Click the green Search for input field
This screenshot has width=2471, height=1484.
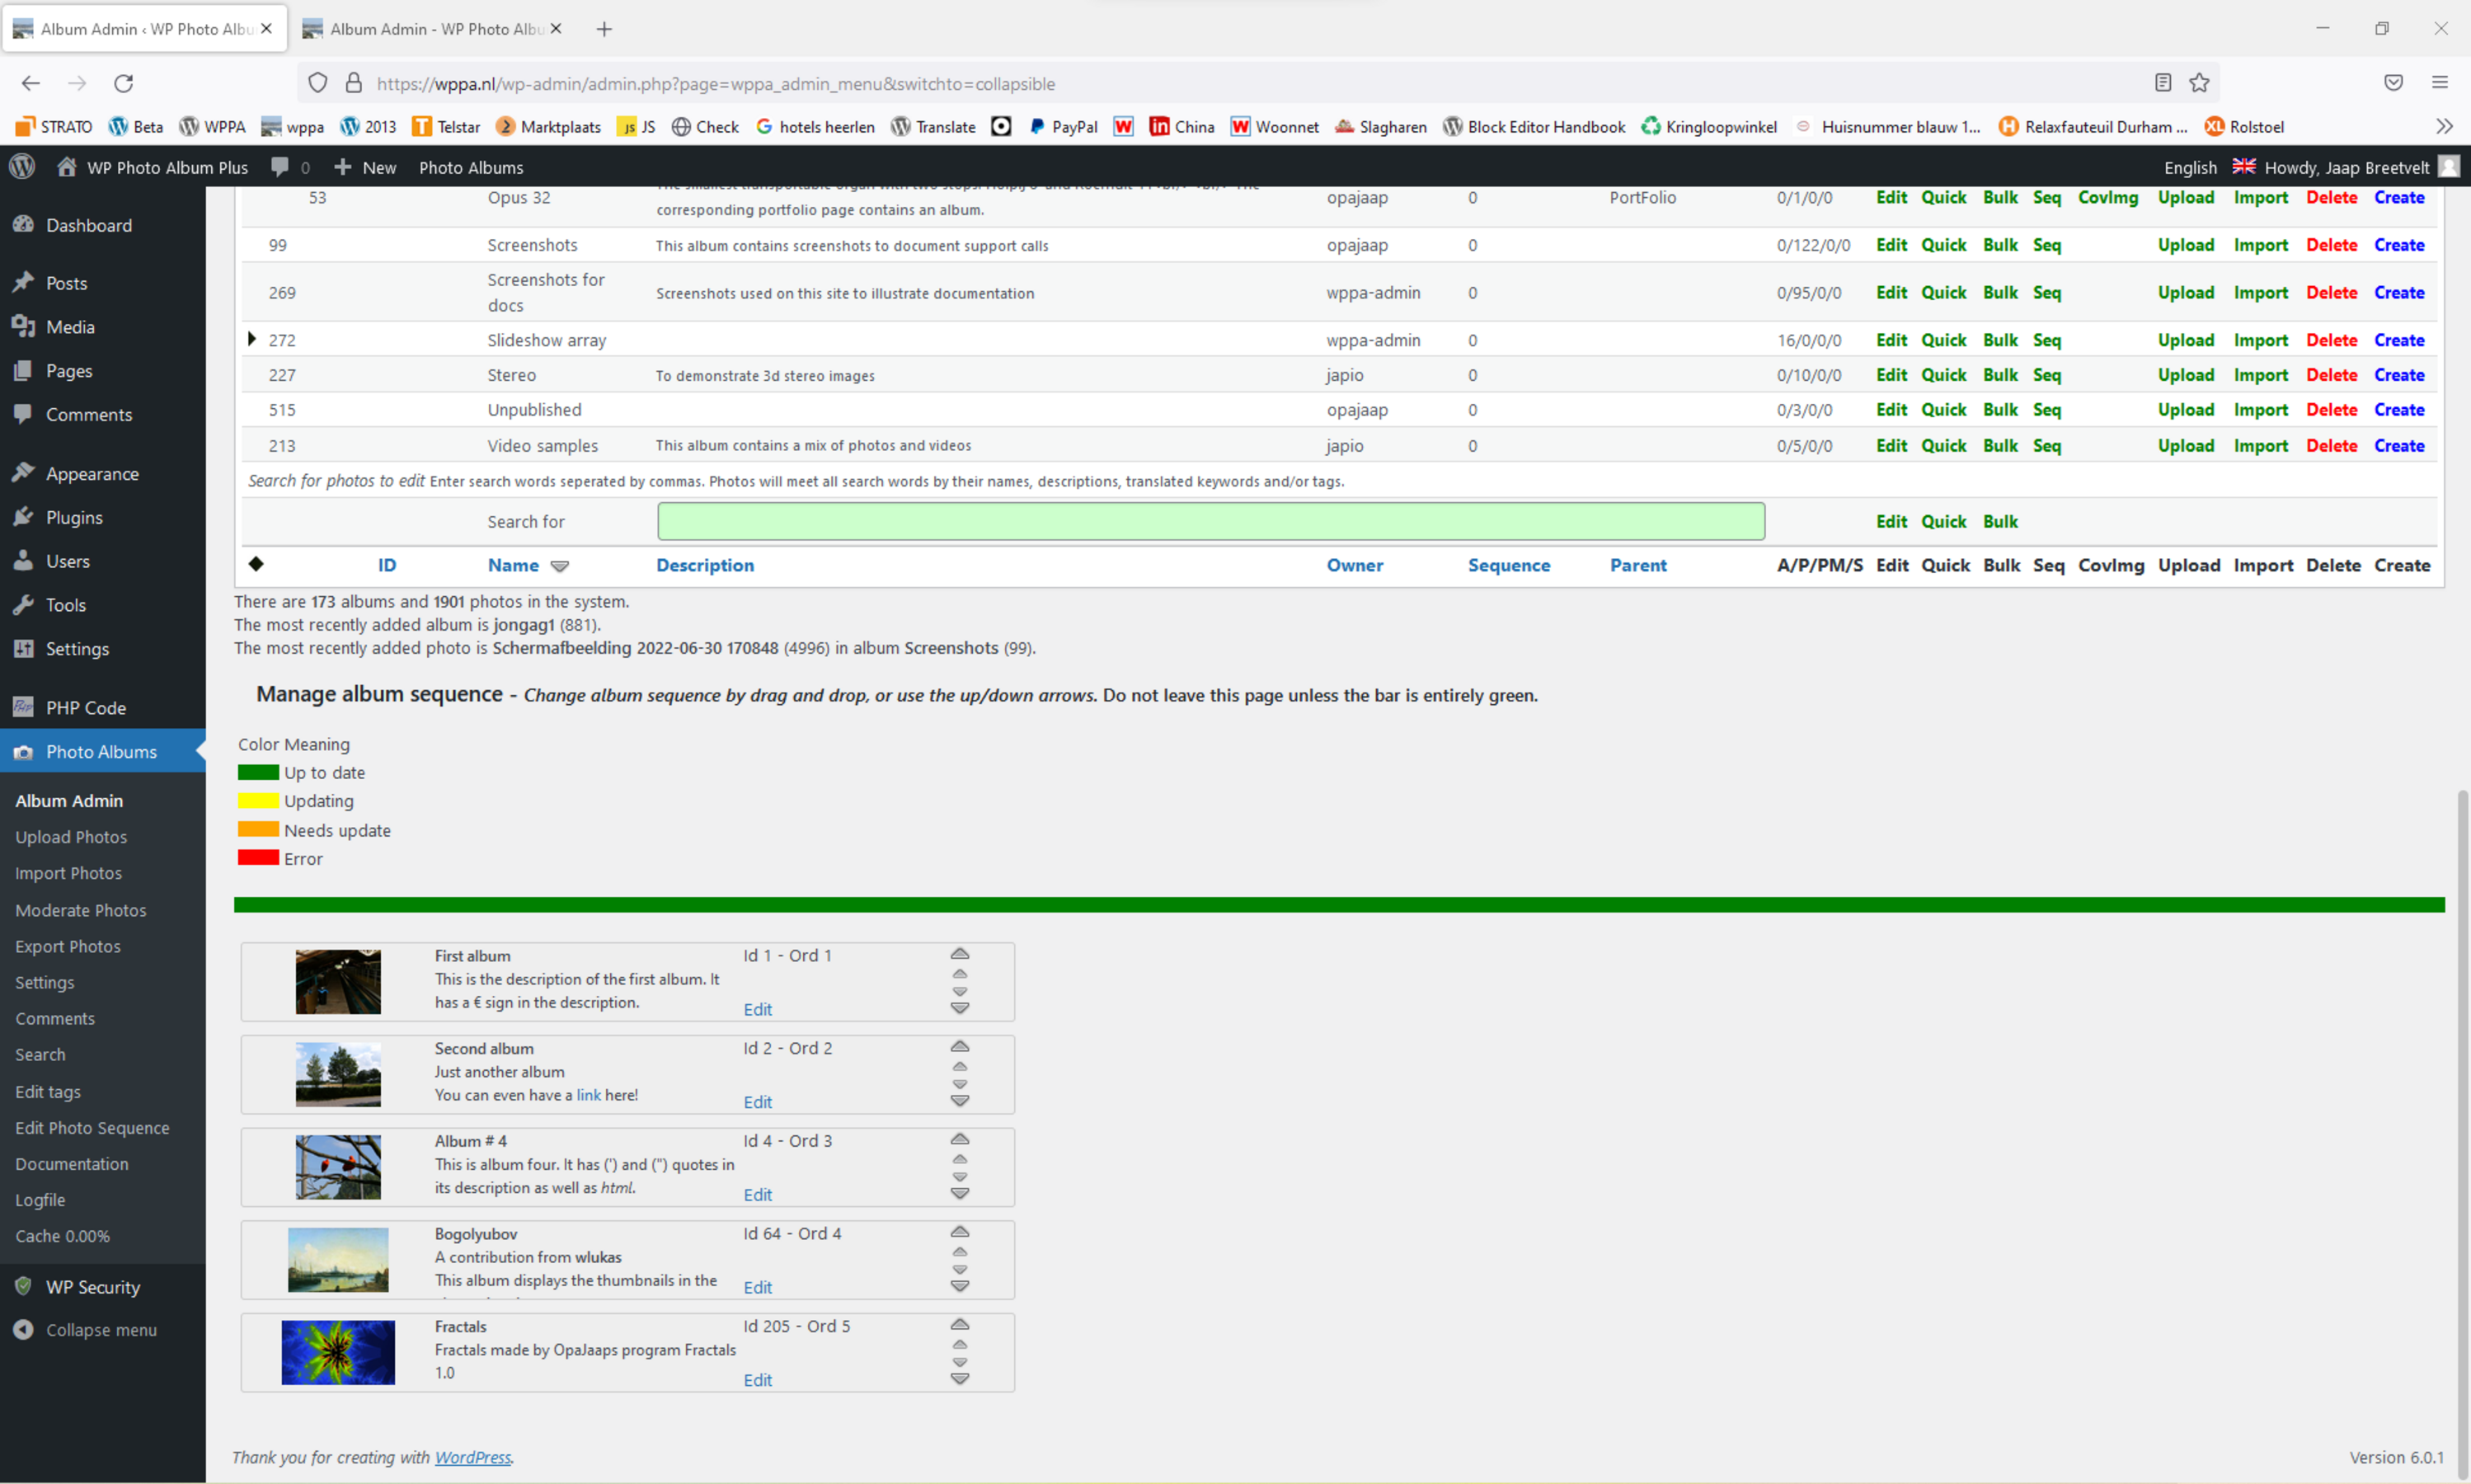[1210, 521]
